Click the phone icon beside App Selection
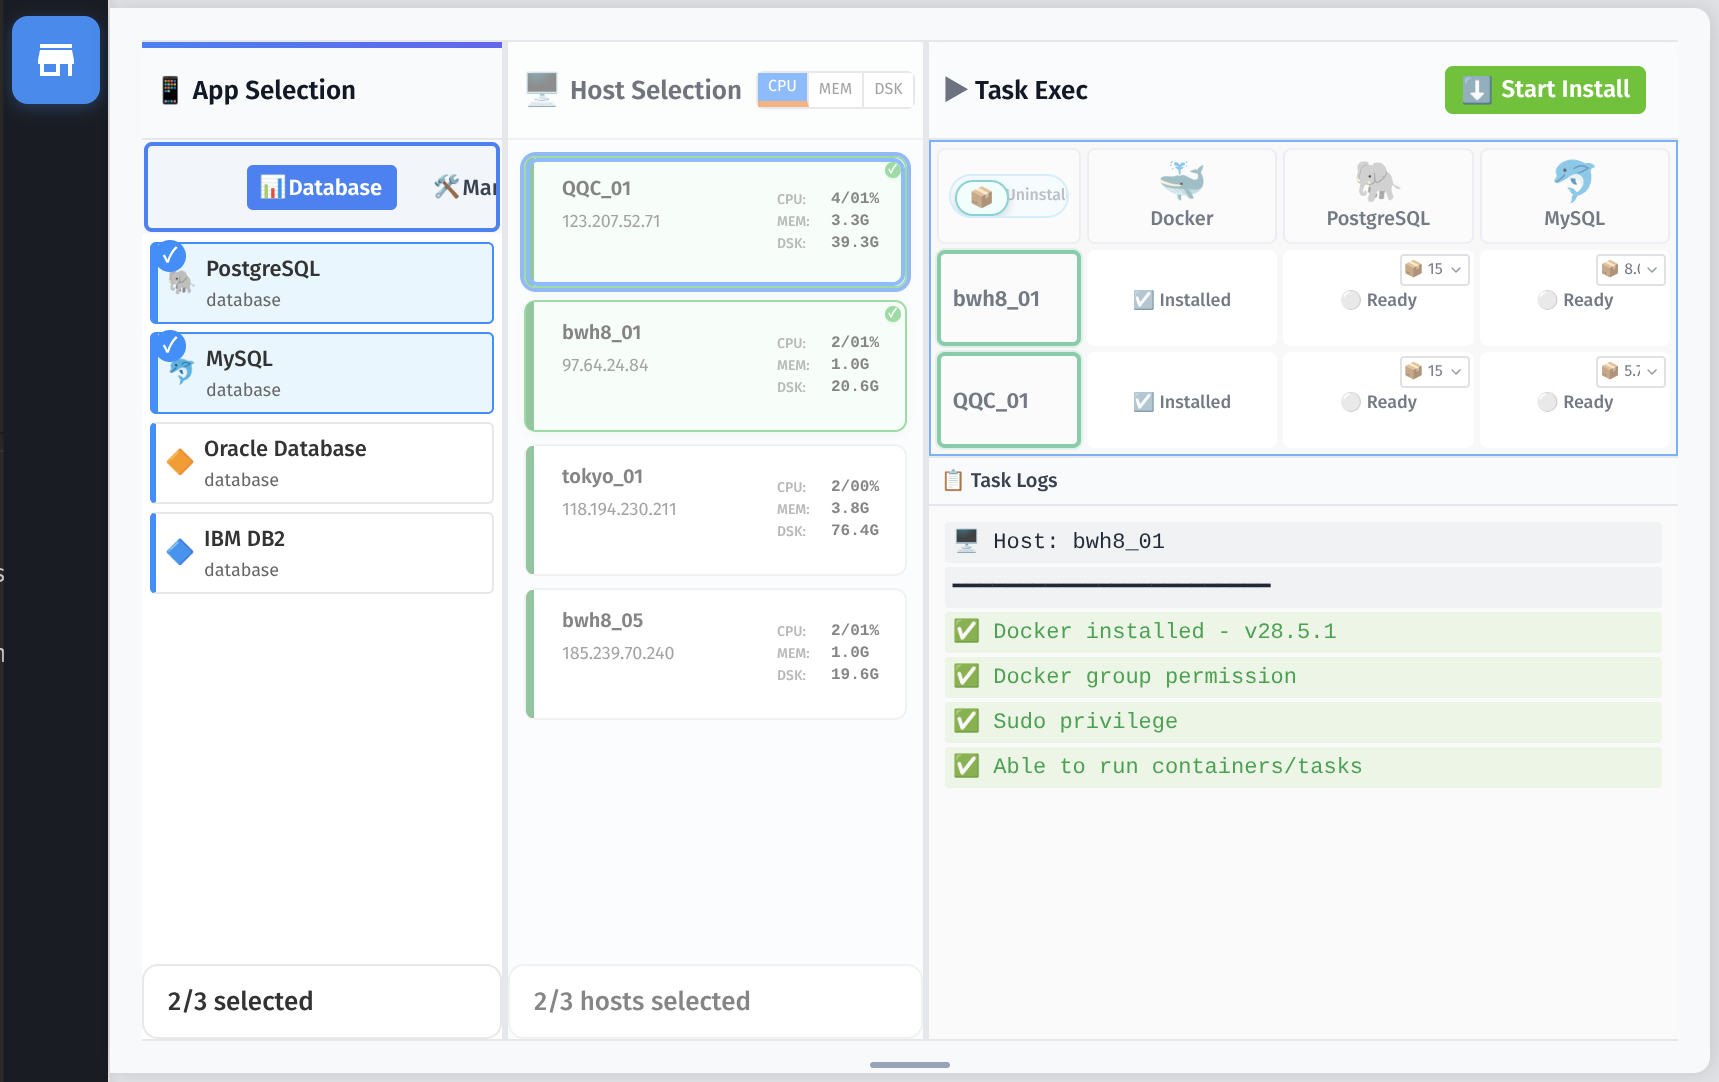This screenshot has width=1719, height=1082. click(171, 89)
